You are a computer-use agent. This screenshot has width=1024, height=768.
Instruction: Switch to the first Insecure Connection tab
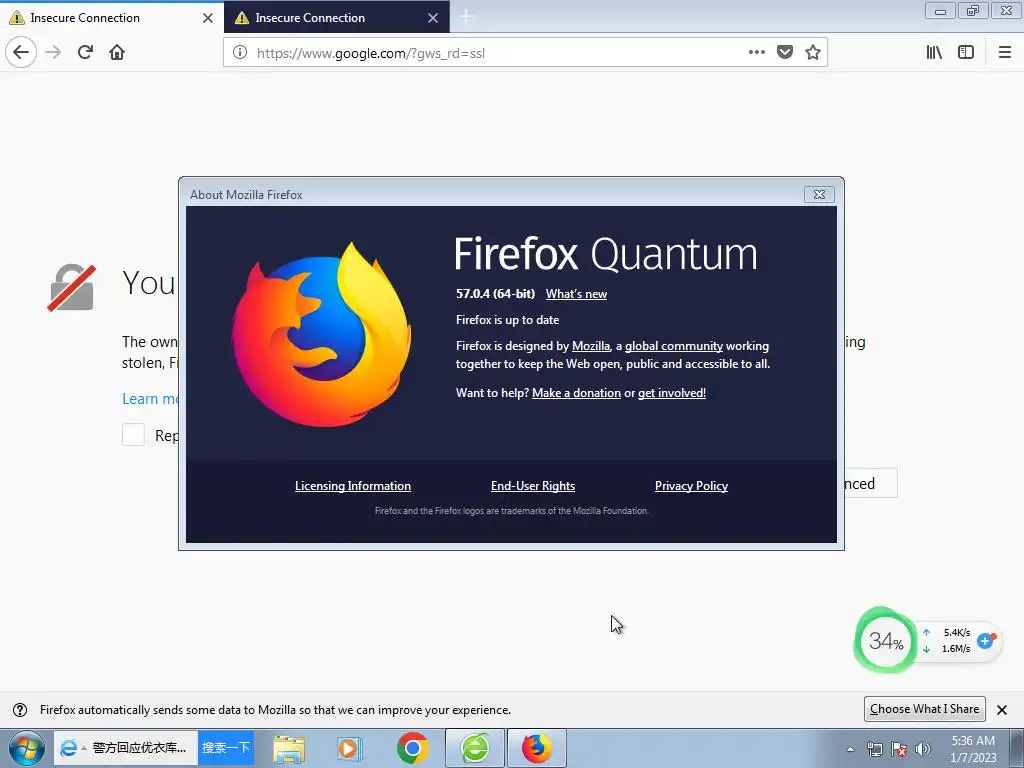click(112, 18)
